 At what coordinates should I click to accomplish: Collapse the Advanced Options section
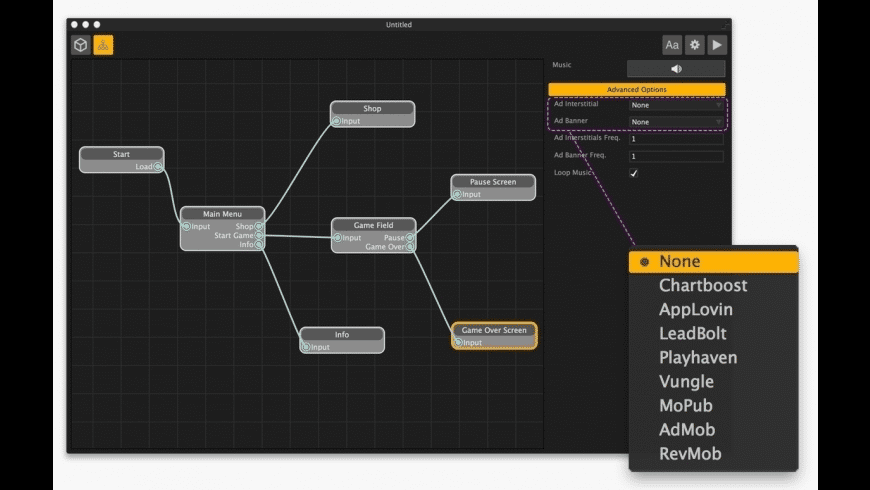pos(636,90)
